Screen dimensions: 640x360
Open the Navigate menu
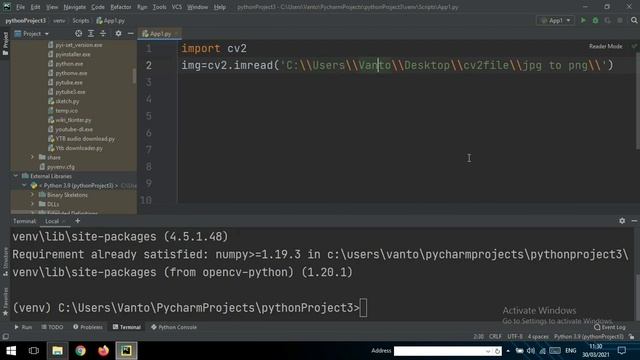coord(75,7)
